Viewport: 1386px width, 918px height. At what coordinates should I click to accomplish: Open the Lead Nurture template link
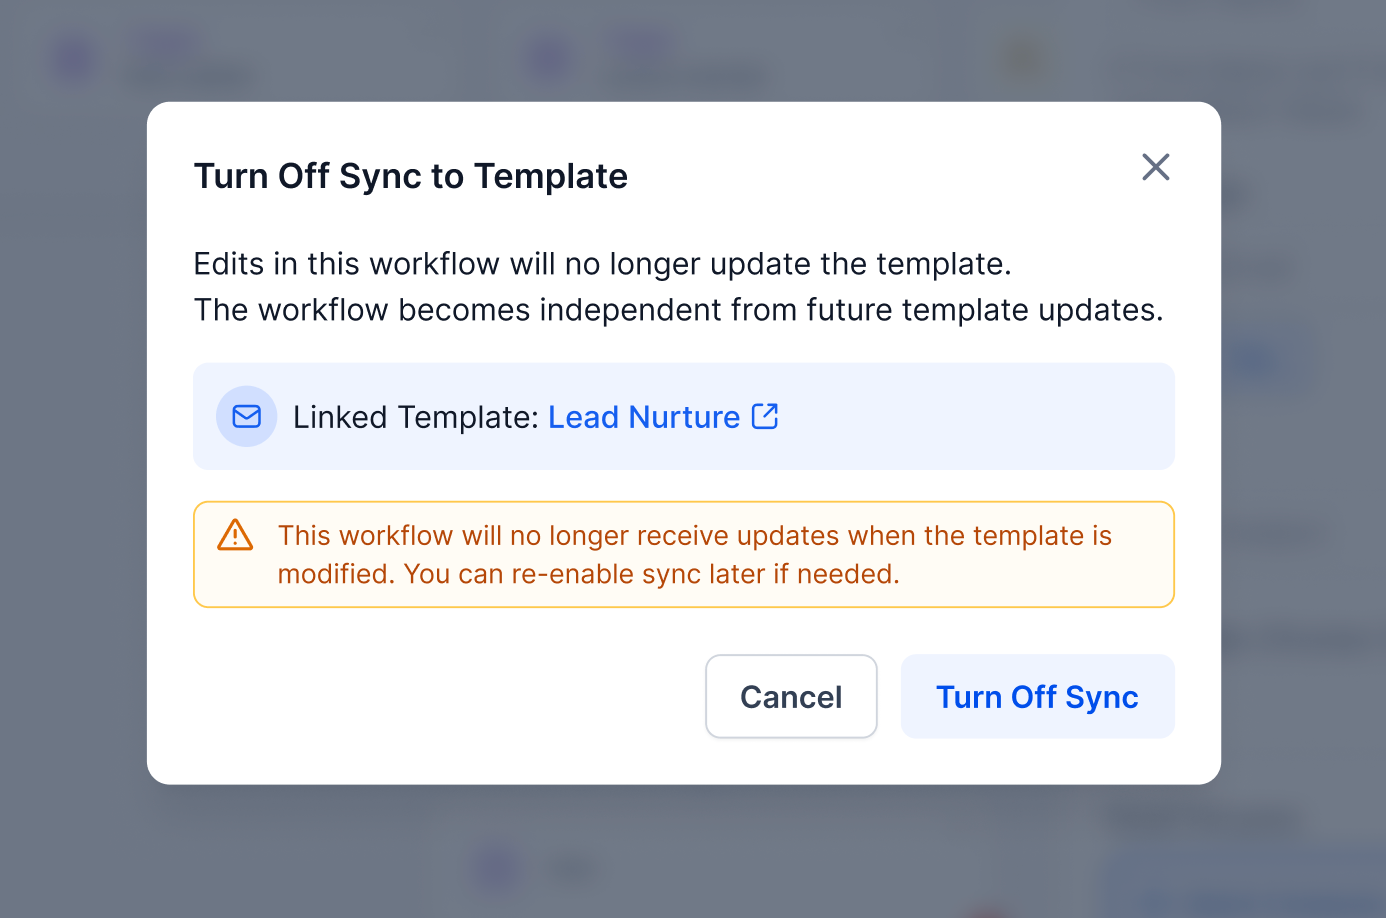point(644,417)
